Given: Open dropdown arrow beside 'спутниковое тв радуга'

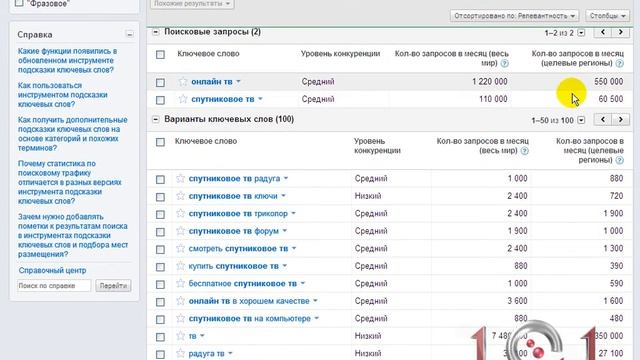Looking at the screenshot, I should tap(286, 178).
